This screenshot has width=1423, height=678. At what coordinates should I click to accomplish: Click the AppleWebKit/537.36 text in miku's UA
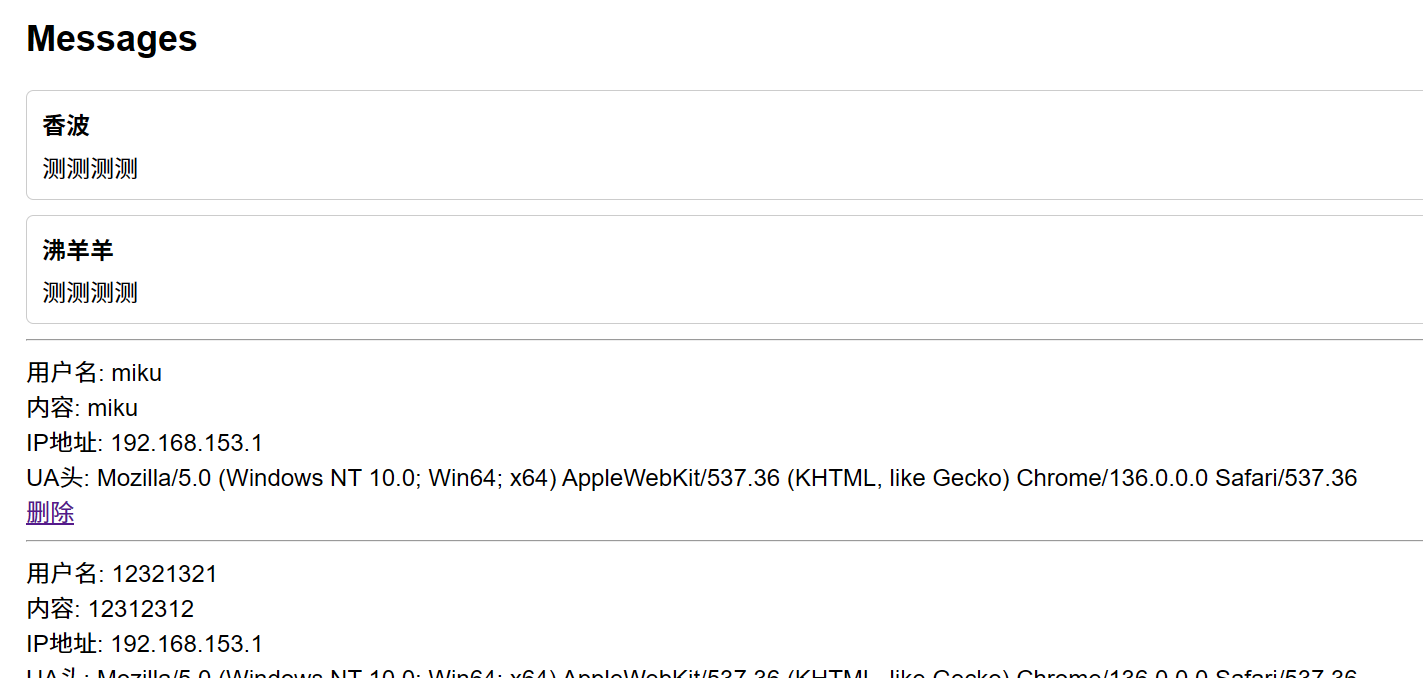(x=670, y=478)
